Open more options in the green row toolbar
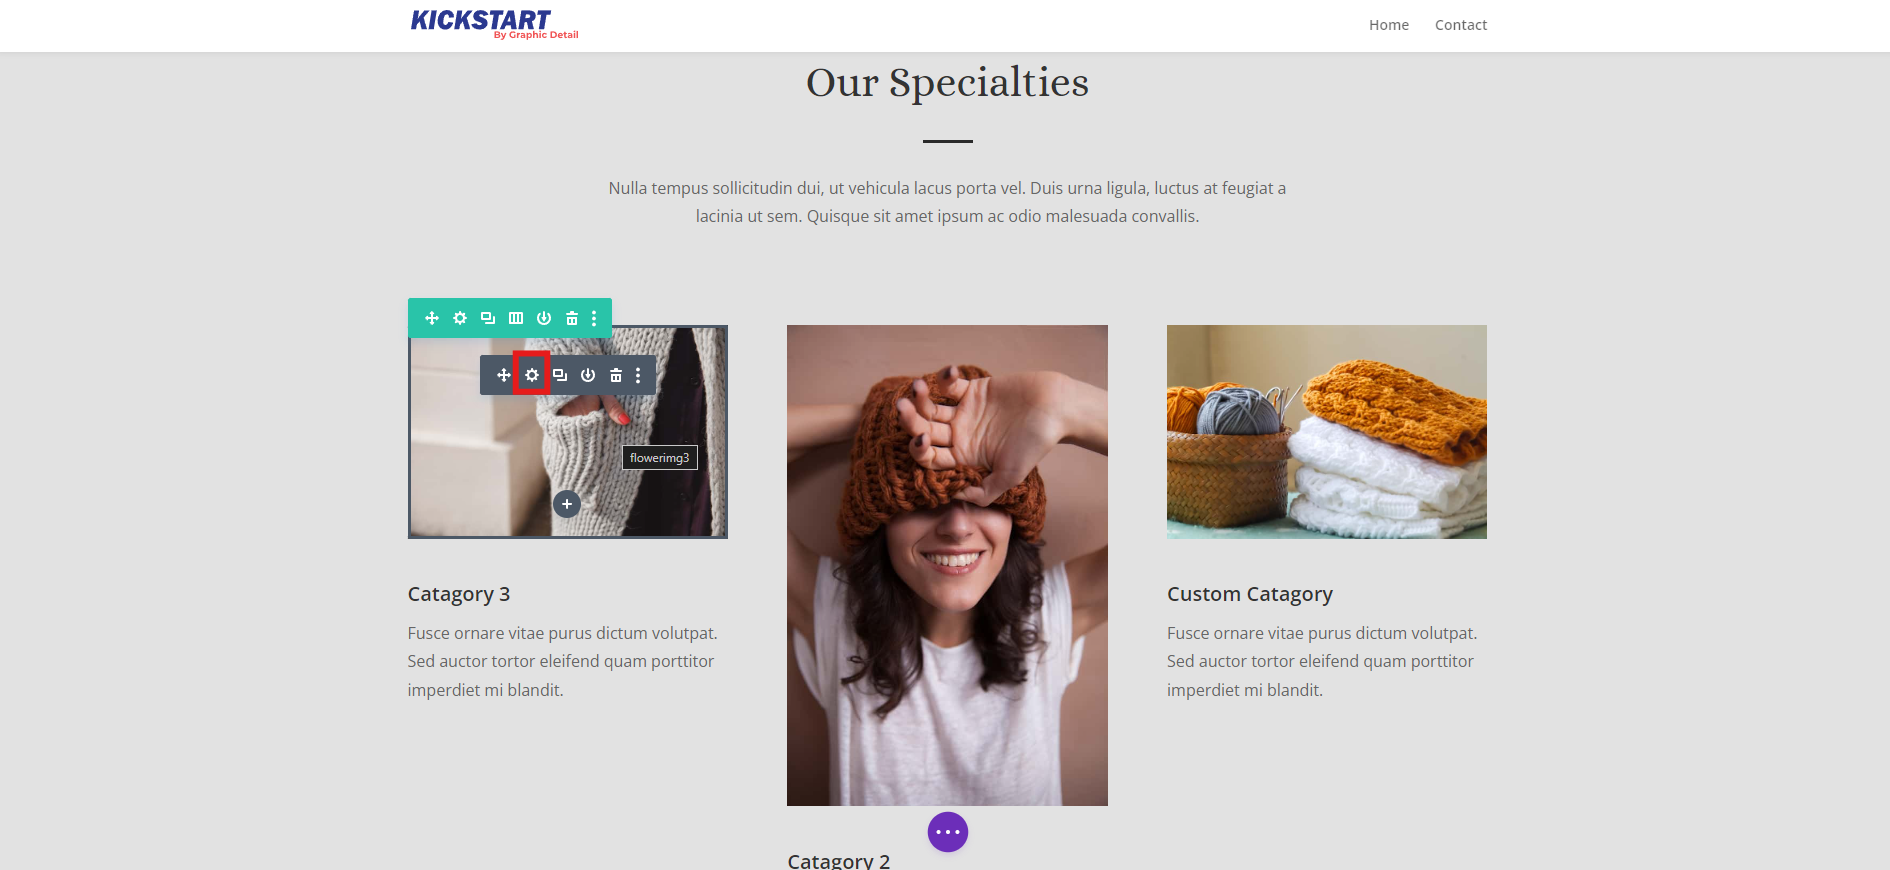This screenshot has width=1890, height=870. point(594,318)
